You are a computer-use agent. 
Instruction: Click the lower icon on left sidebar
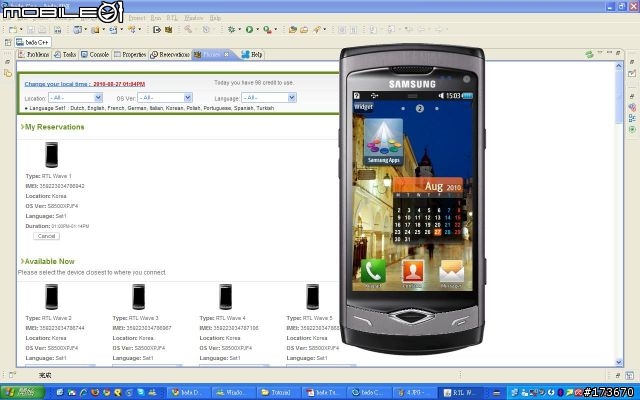click(8, 74)
